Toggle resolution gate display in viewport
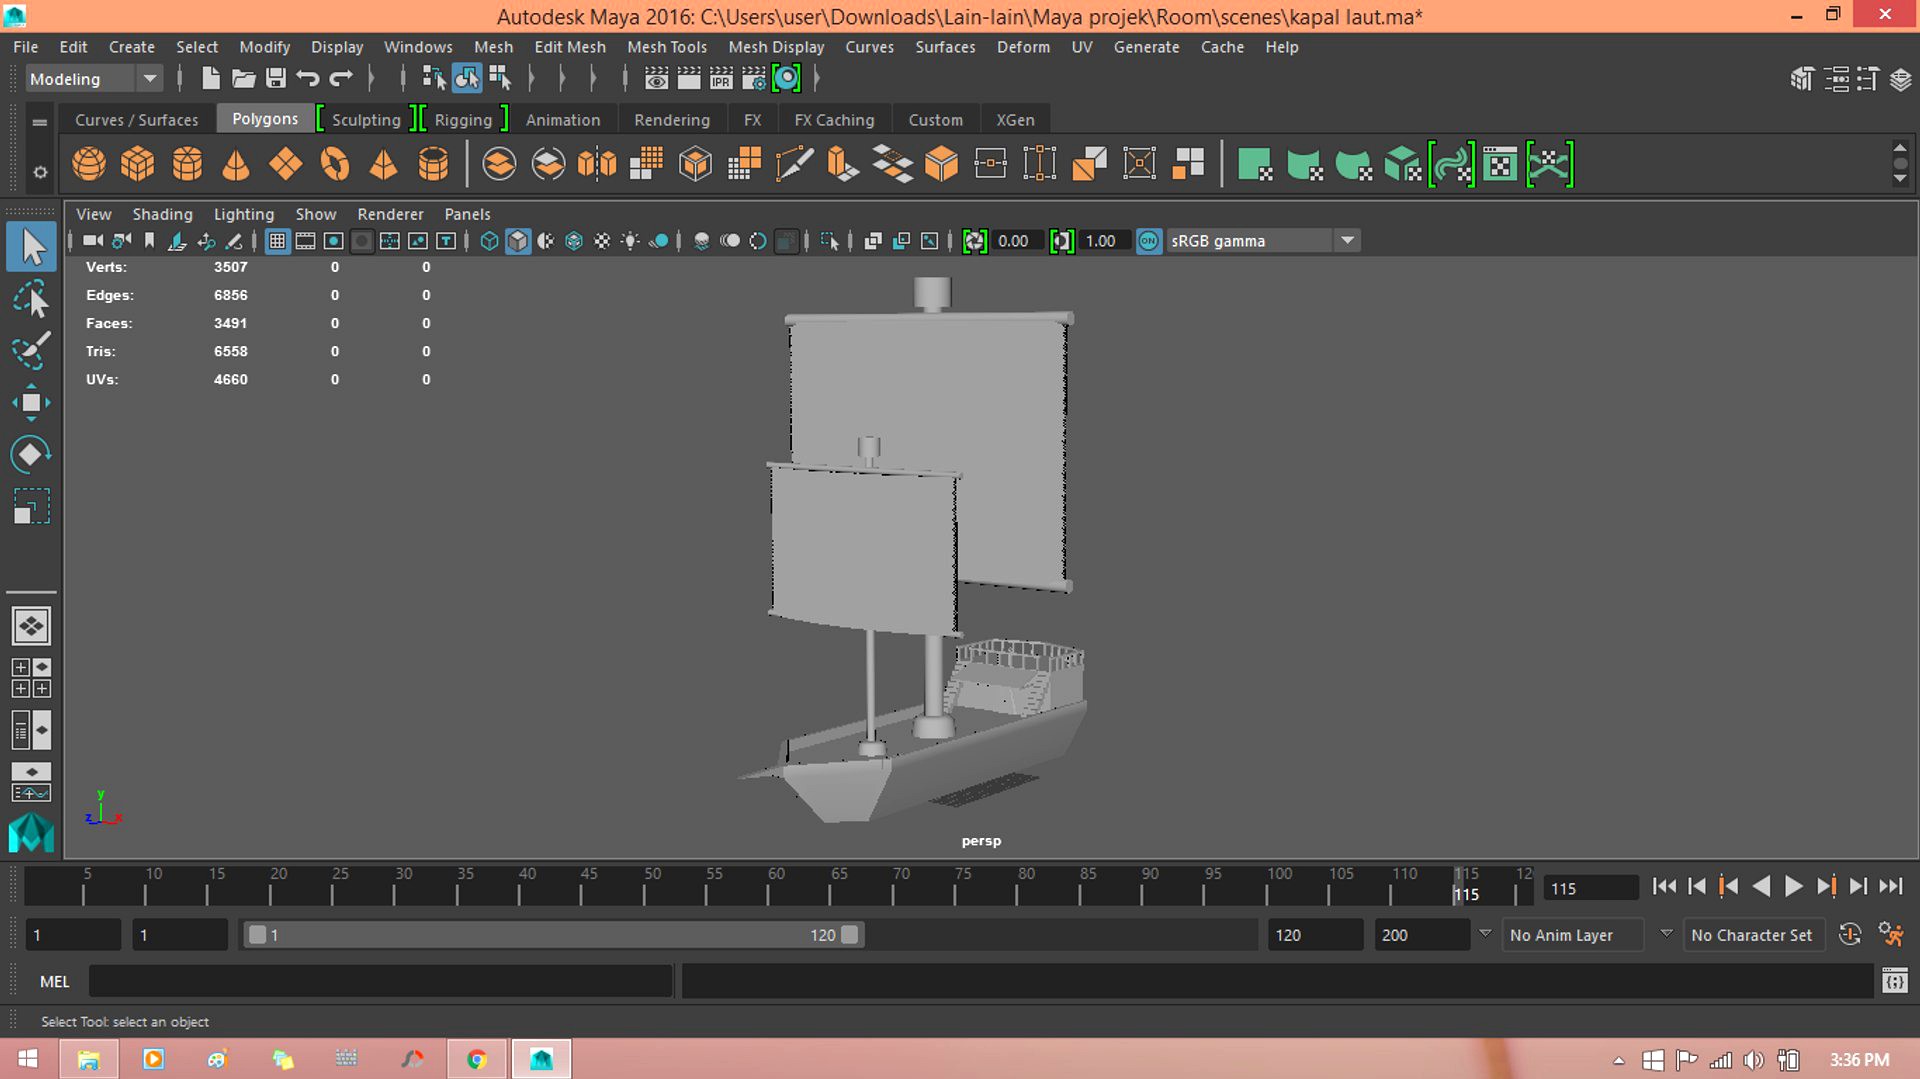1920x1079 pixels. 333,241
